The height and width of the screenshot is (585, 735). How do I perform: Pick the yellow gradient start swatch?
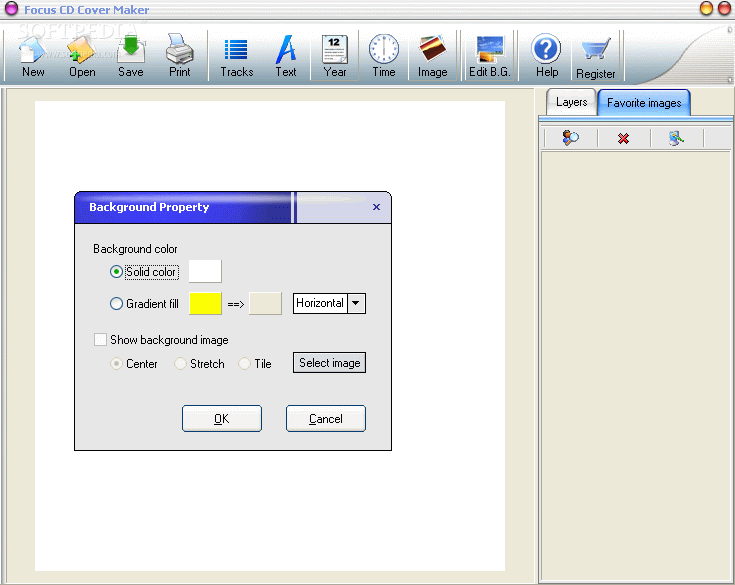tap(205, 303)
